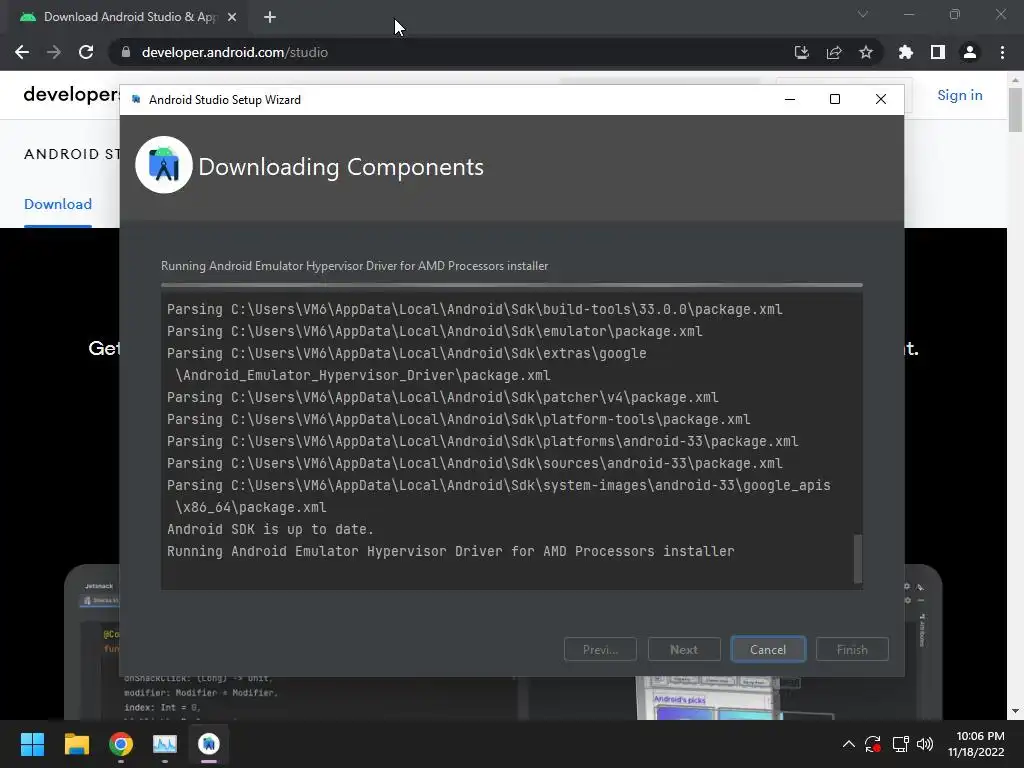Click the status label above the progress bar
Viewport: 1024px width, 768px height.
tap(355, 266)
